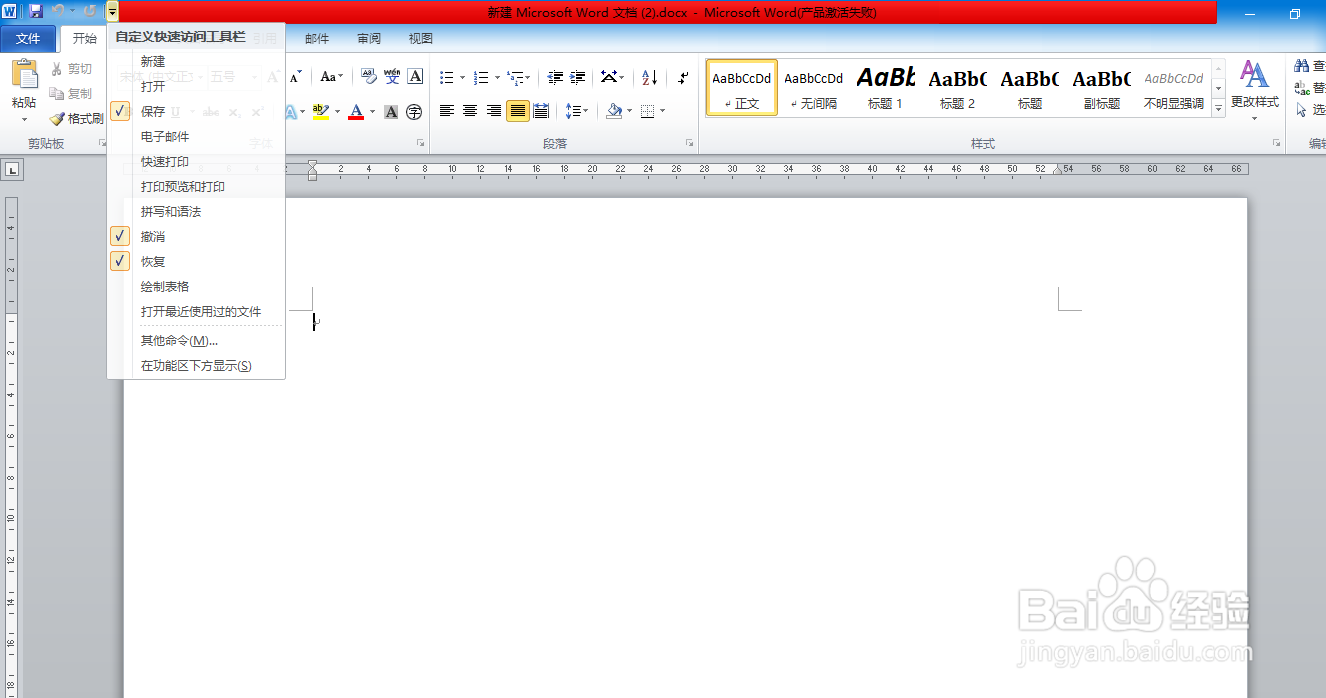Image resolution: width=1326 pixels, height=698 pixels.
Task: Click the Format Painter brush
Action: 57,118
